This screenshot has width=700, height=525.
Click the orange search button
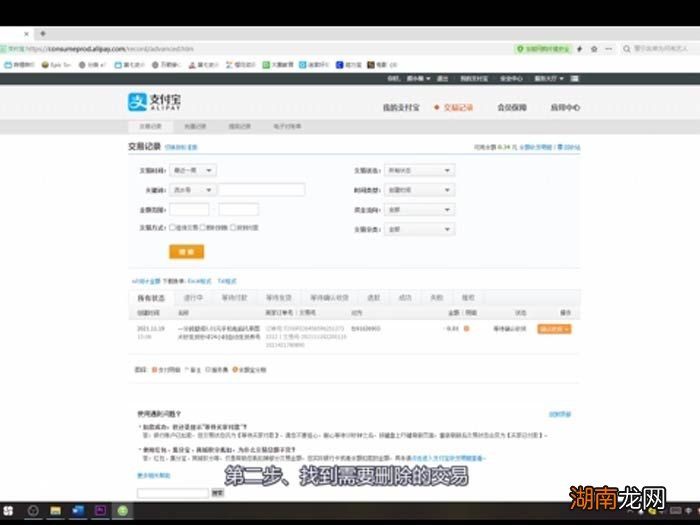[187, 252]
